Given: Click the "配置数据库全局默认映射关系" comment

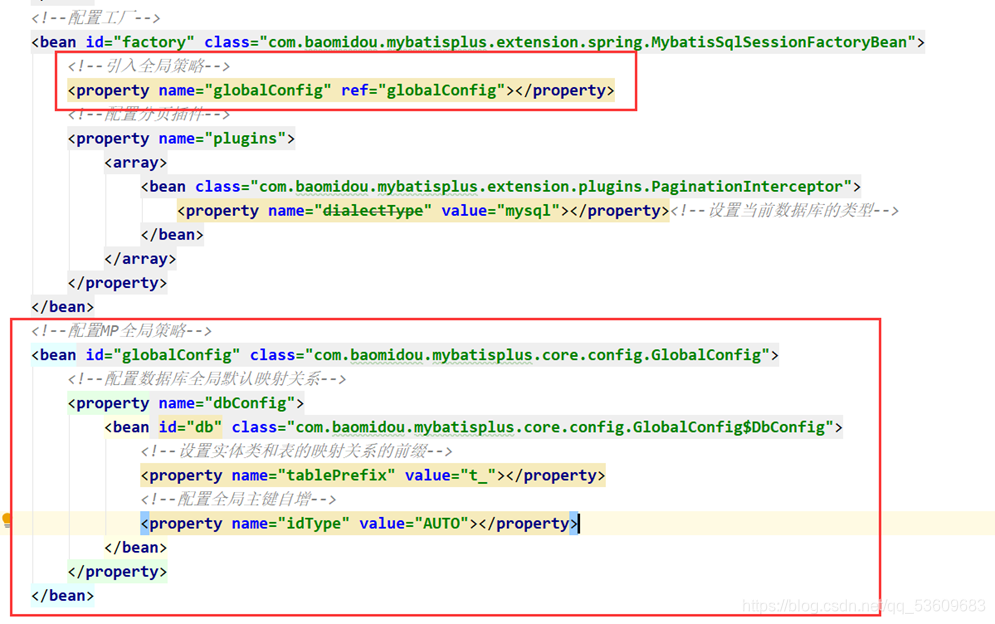Looking at the screenshot, I should click(207, 379).
